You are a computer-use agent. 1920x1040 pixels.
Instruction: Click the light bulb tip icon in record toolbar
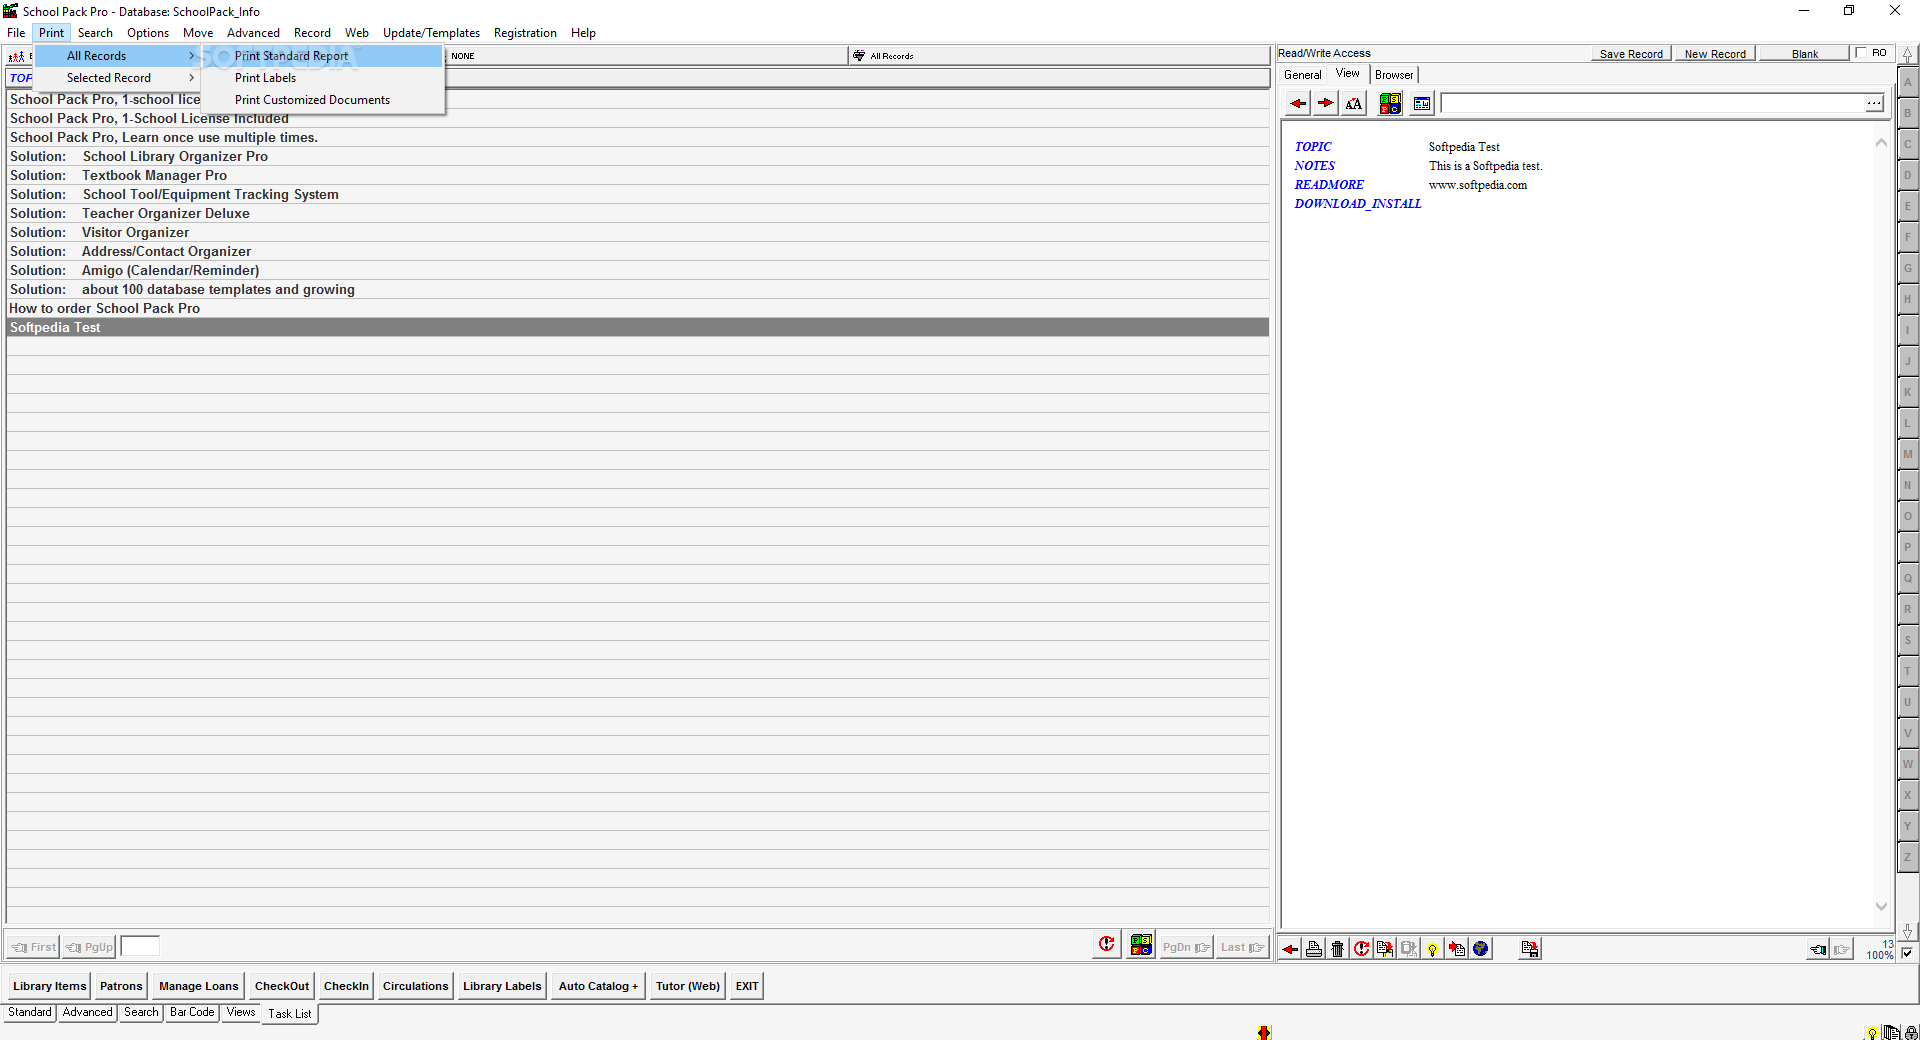tap(1433, 949)
